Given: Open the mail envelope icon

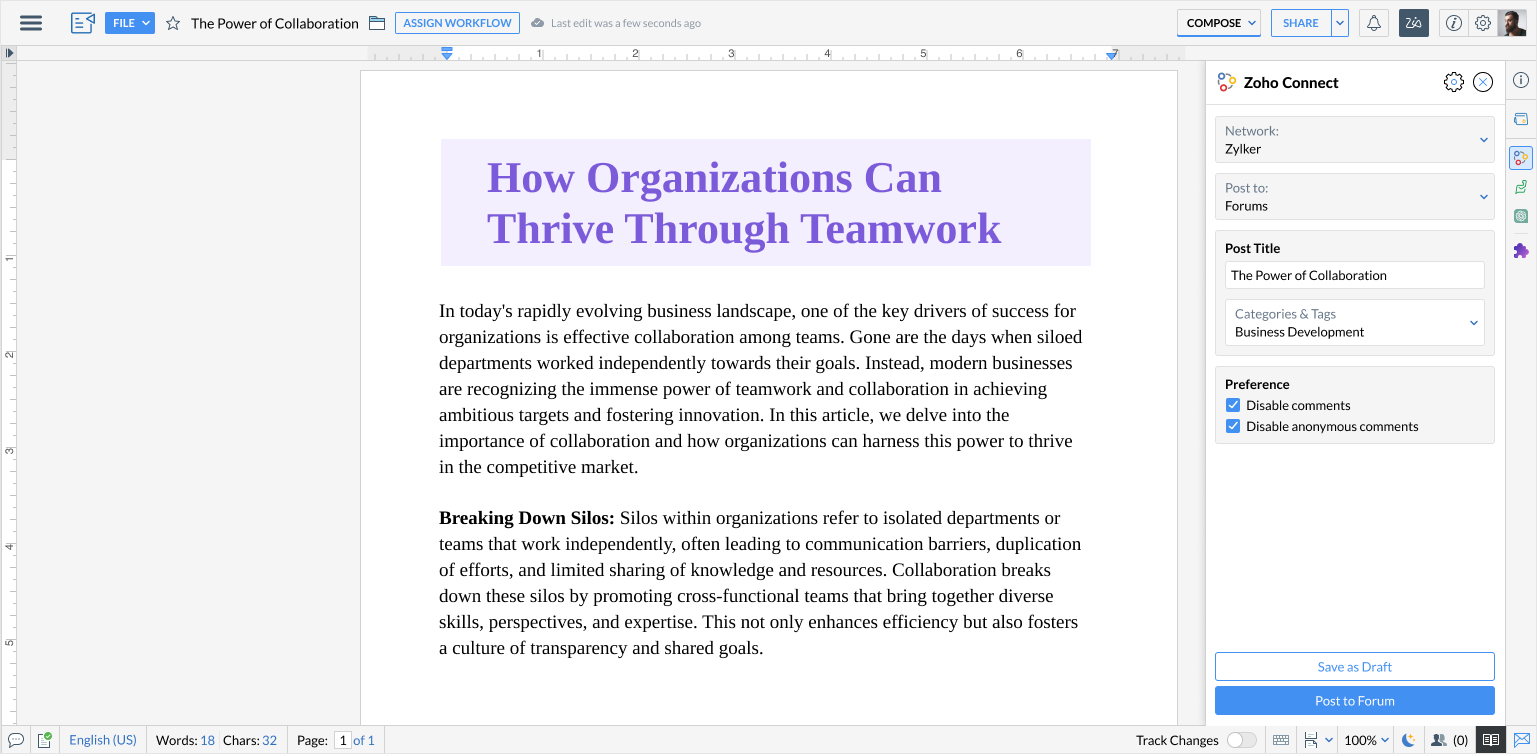Looking at the screenshot, I should (x=1521, y=740).
